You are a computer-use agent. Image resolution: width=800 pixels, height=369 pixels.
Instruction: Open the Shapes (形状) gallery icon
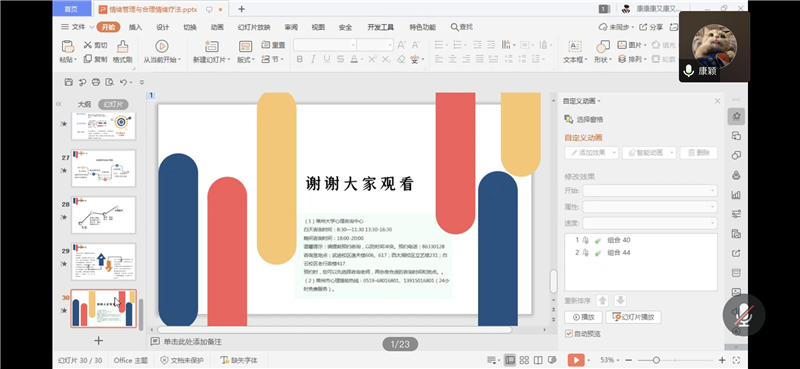pyautogui.click(x=603, y=46)
